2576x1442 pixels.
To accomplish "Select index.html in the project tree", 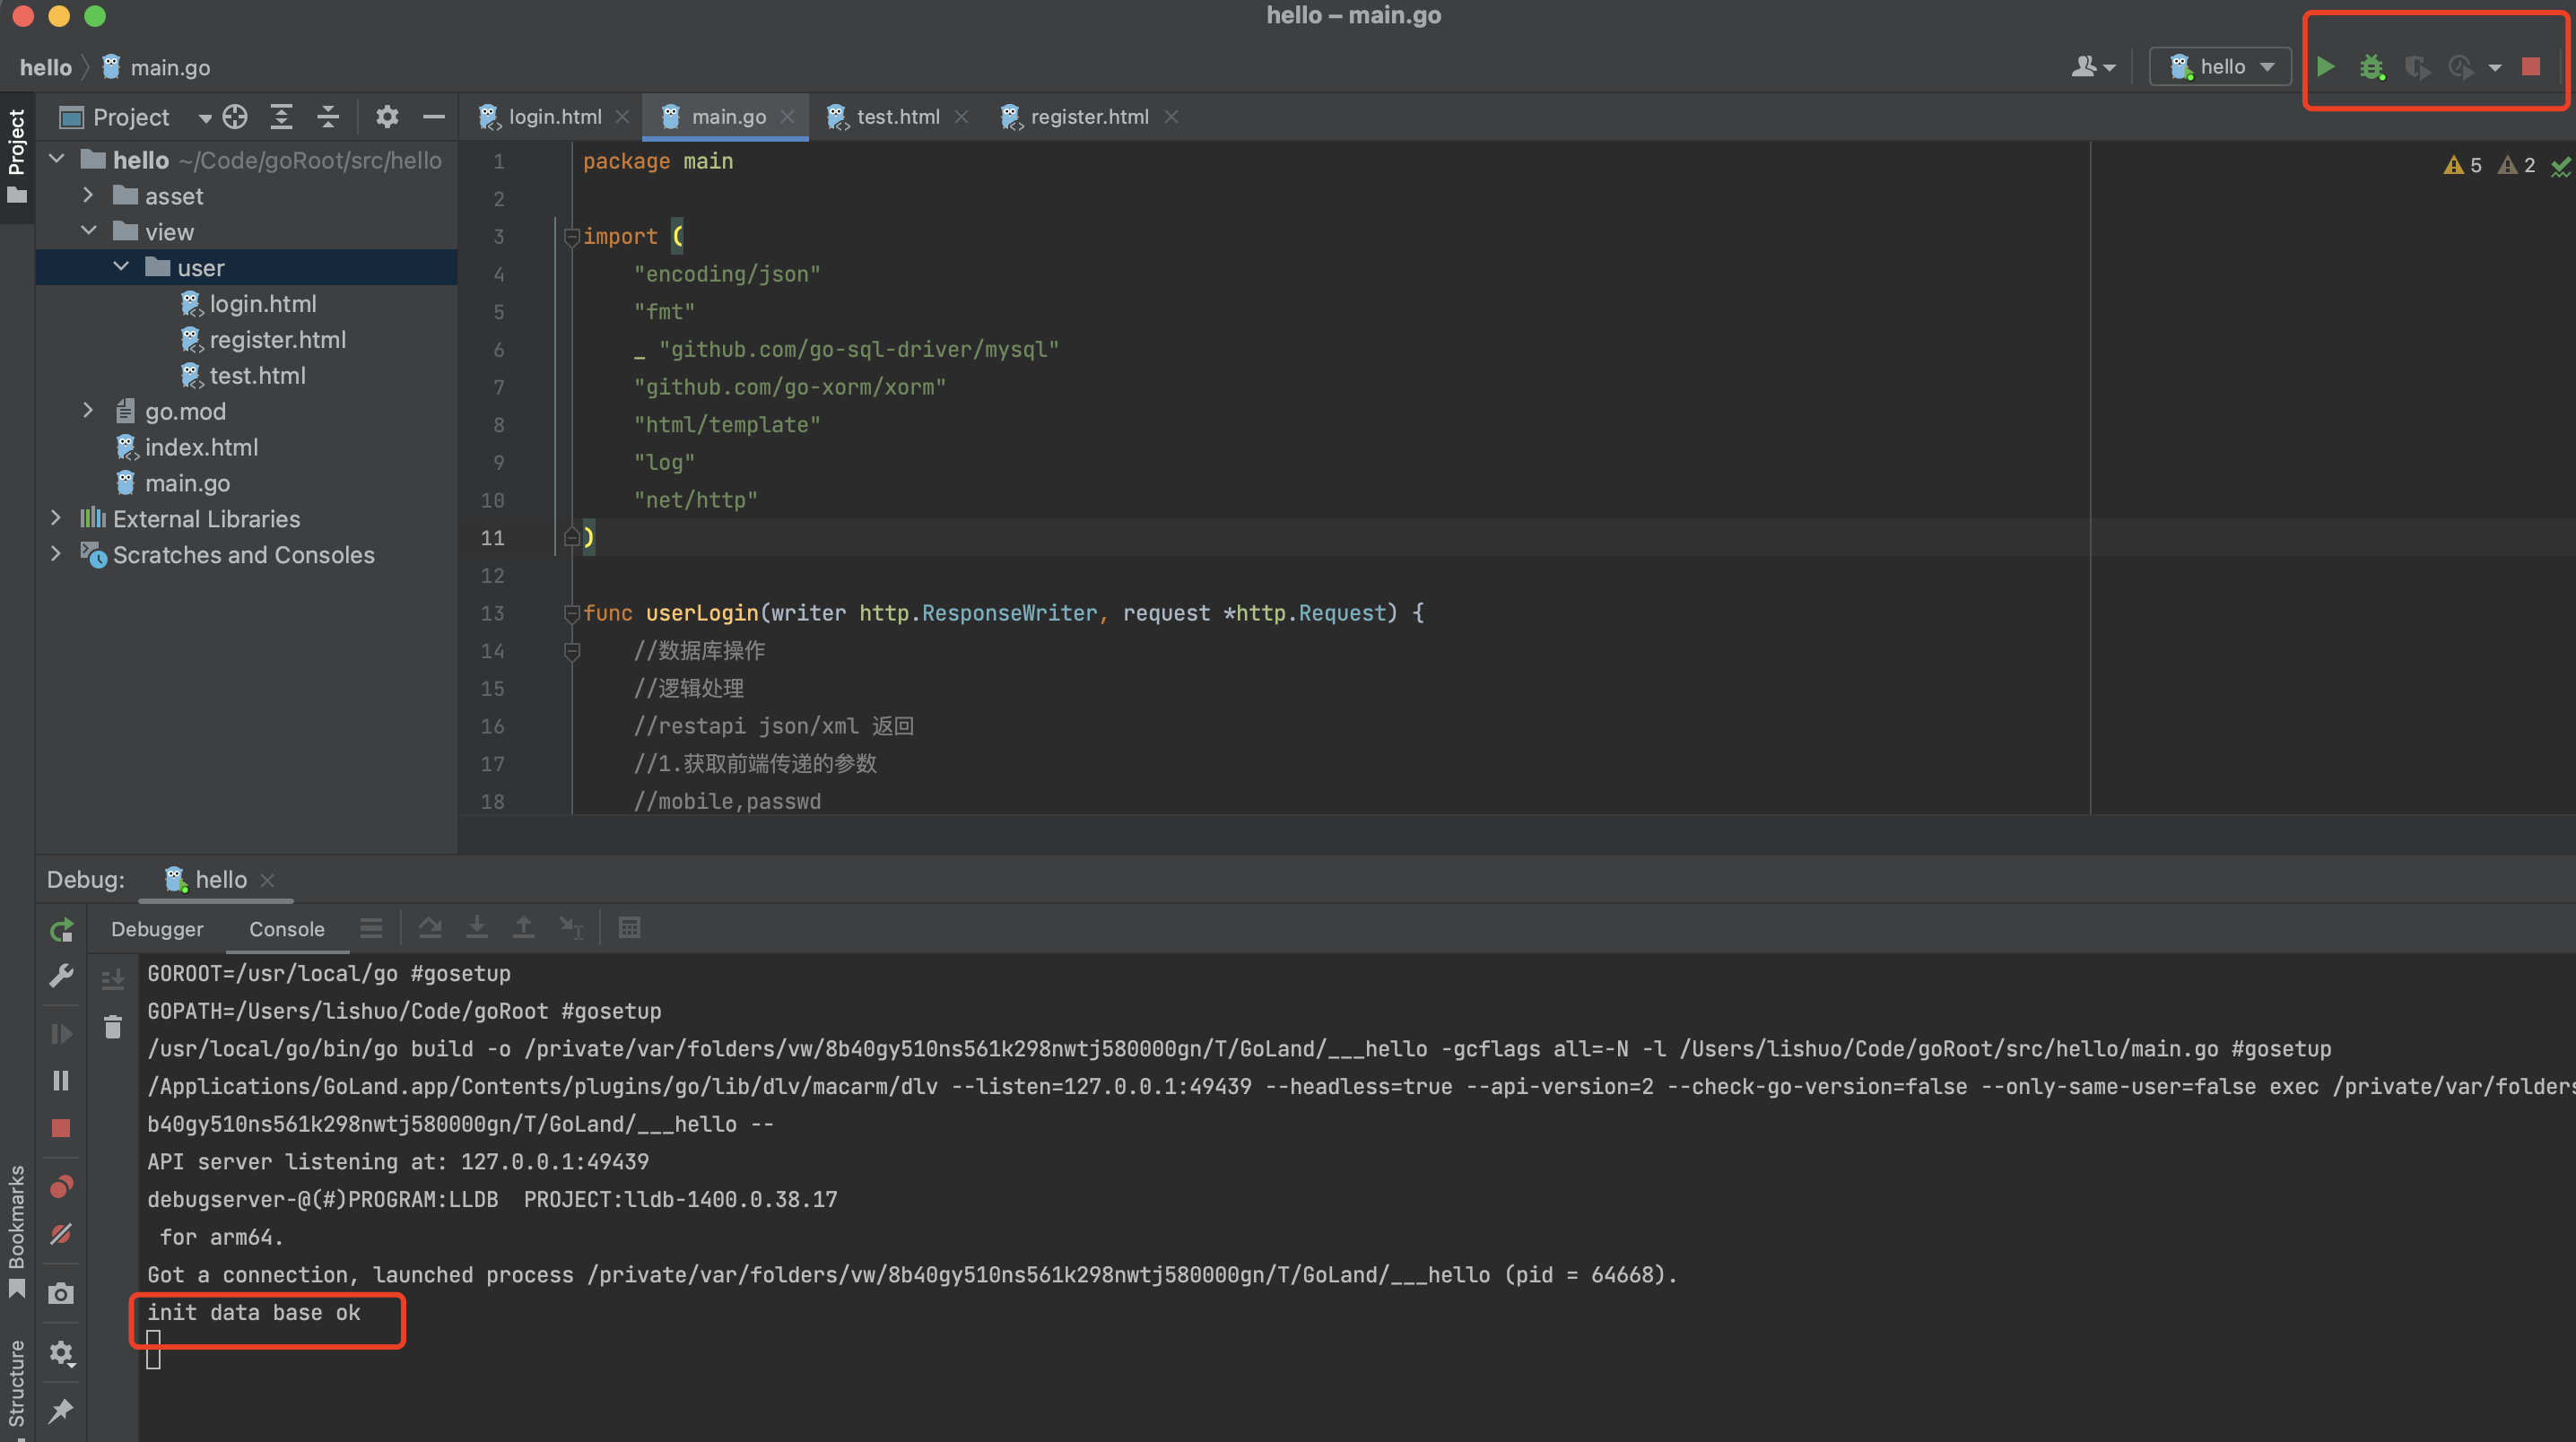I will [201, 447].
